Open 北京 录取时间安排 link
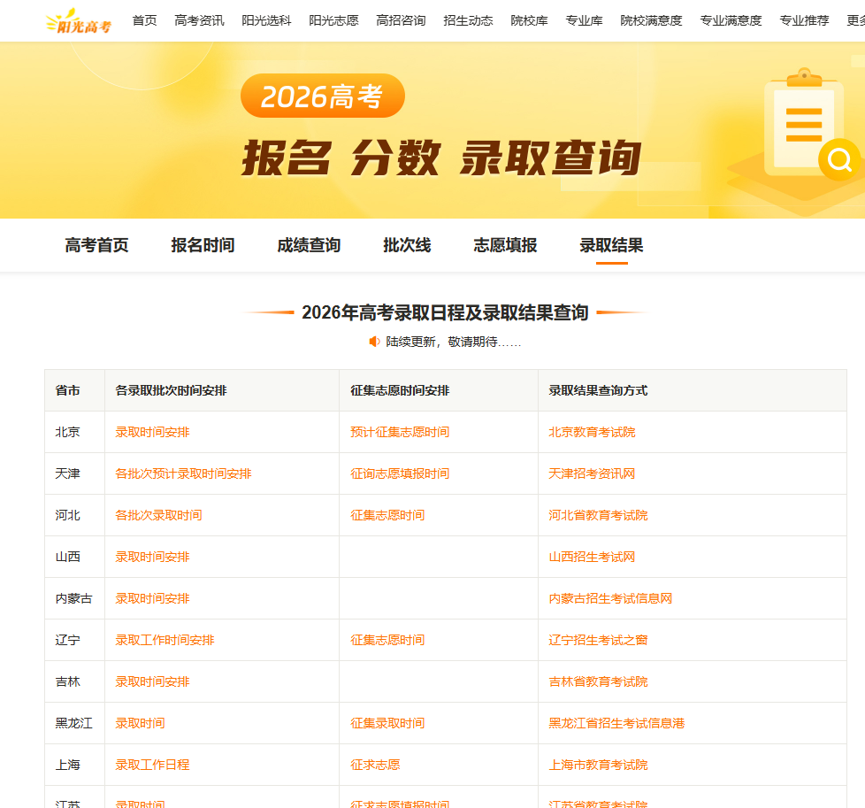 (x=152, y=432)
